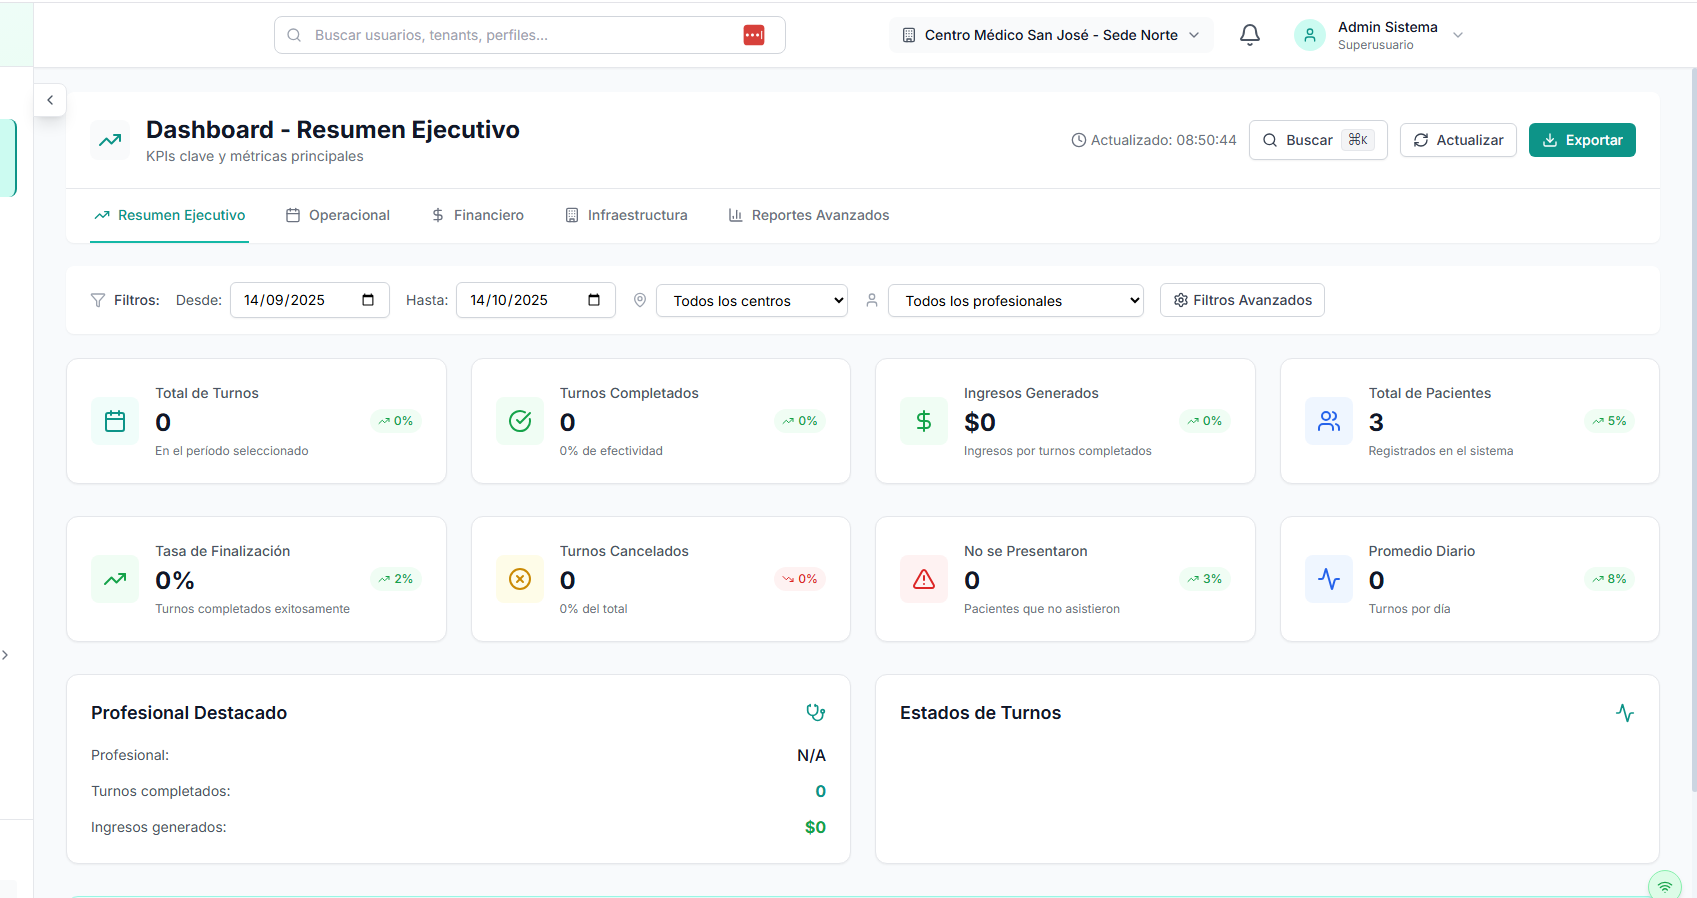
Task: Expand the left sidebar using the small arrow
Action: tap(5, 655)
